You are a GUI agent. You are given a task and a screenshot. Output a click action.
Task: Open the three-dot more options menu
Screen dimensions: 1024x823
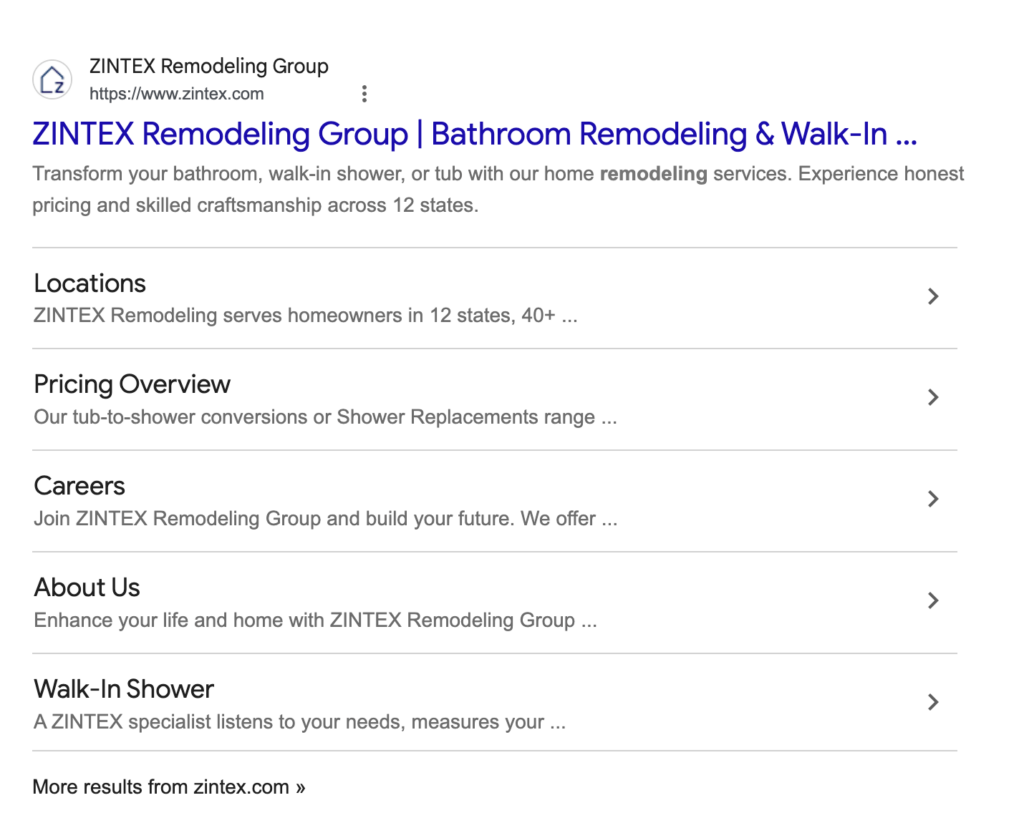pos(364,93)
